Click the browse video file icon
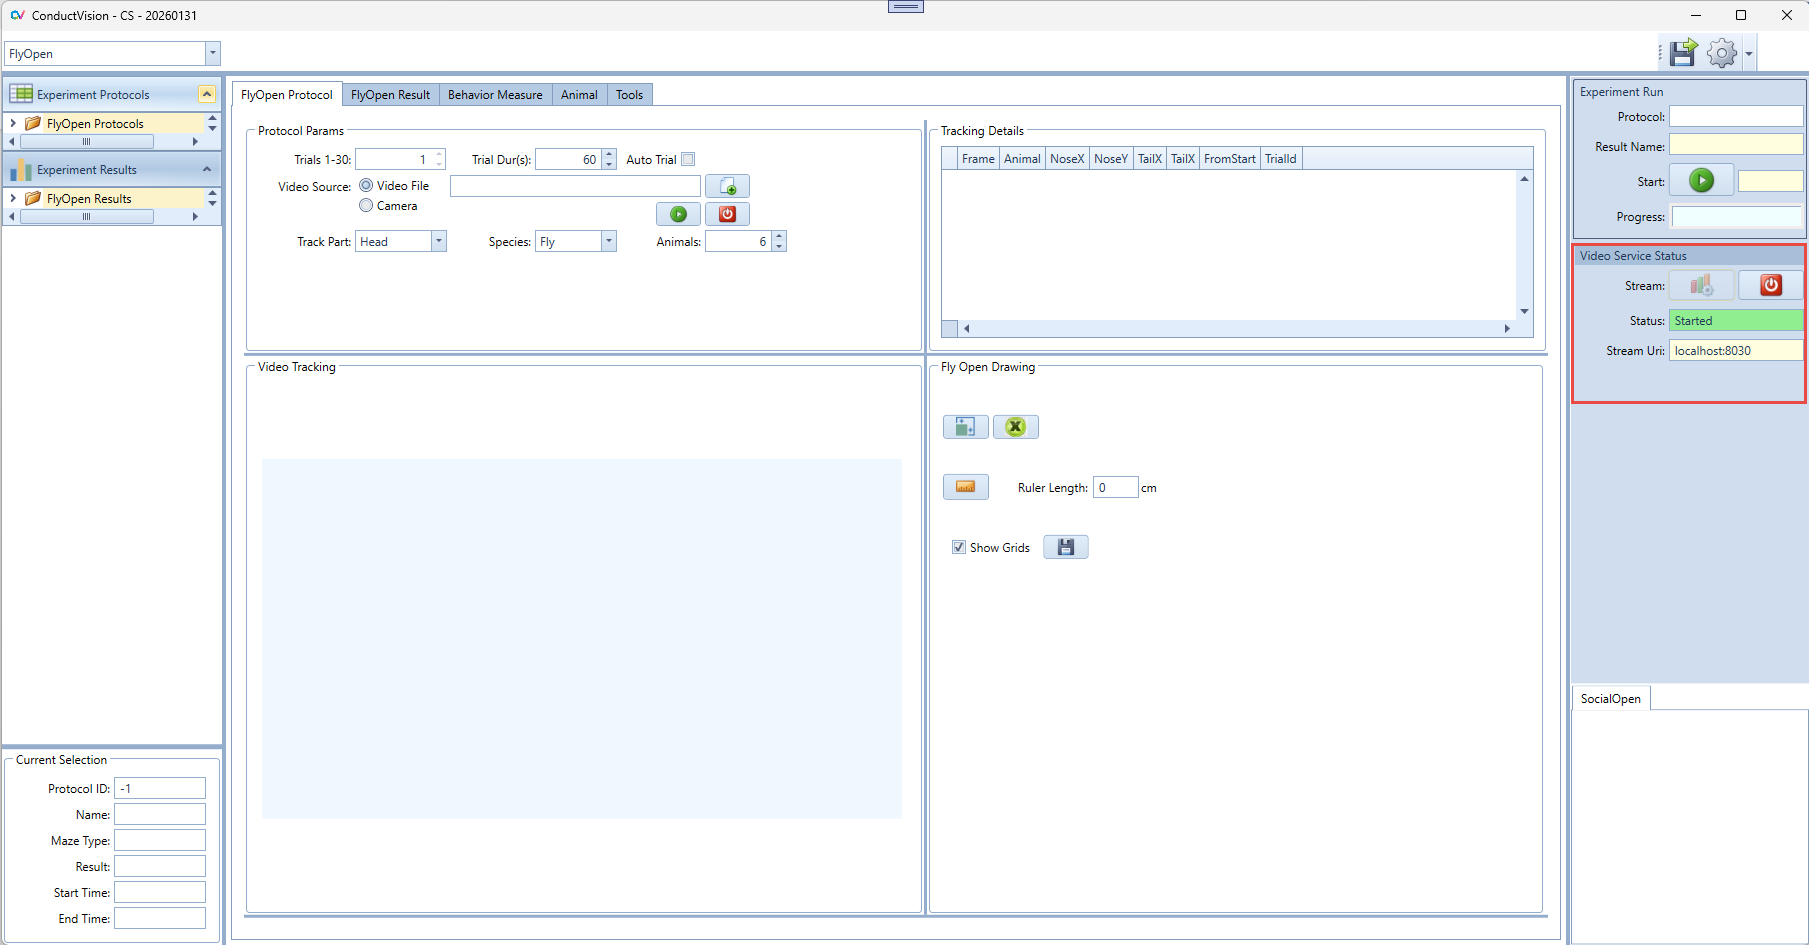Viewport: 1809px width, 945px height. 727,187
